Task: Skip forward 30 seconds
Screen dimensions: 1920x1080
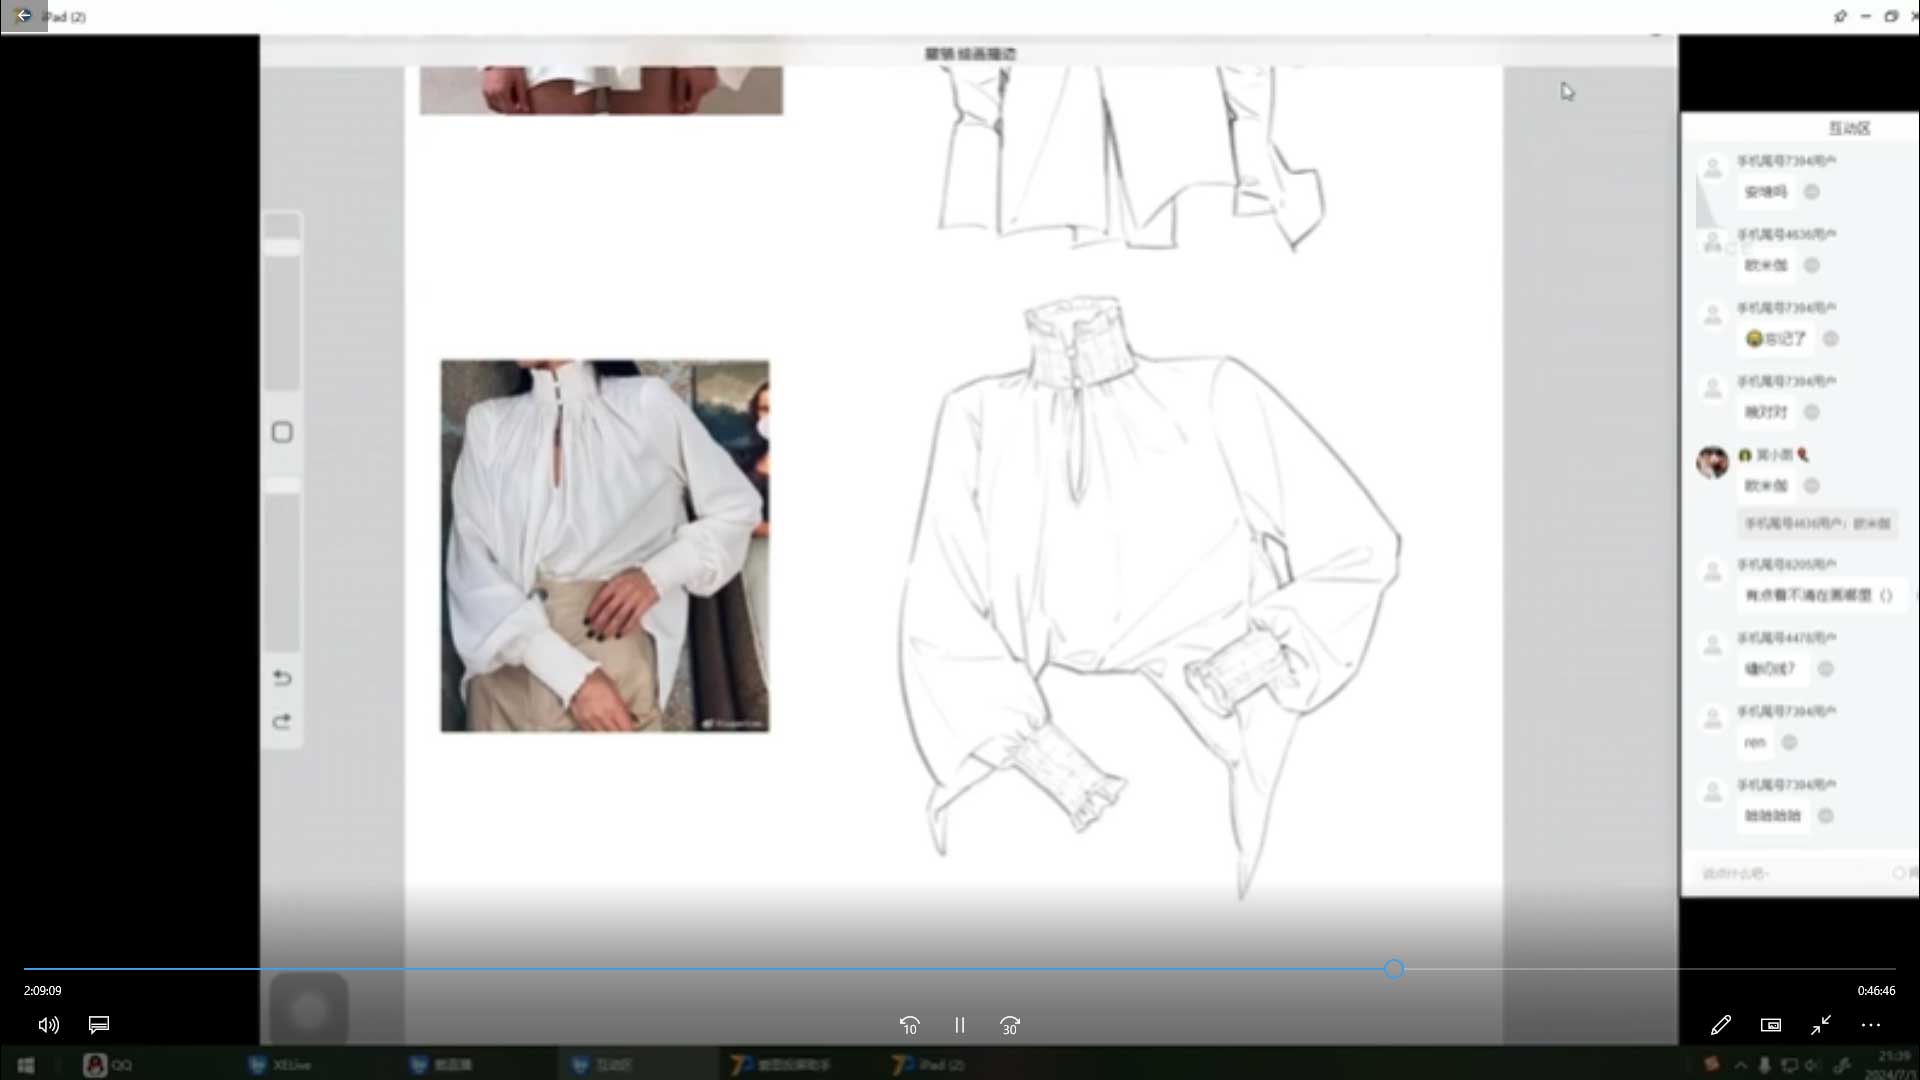Action: [1010, 1026]
